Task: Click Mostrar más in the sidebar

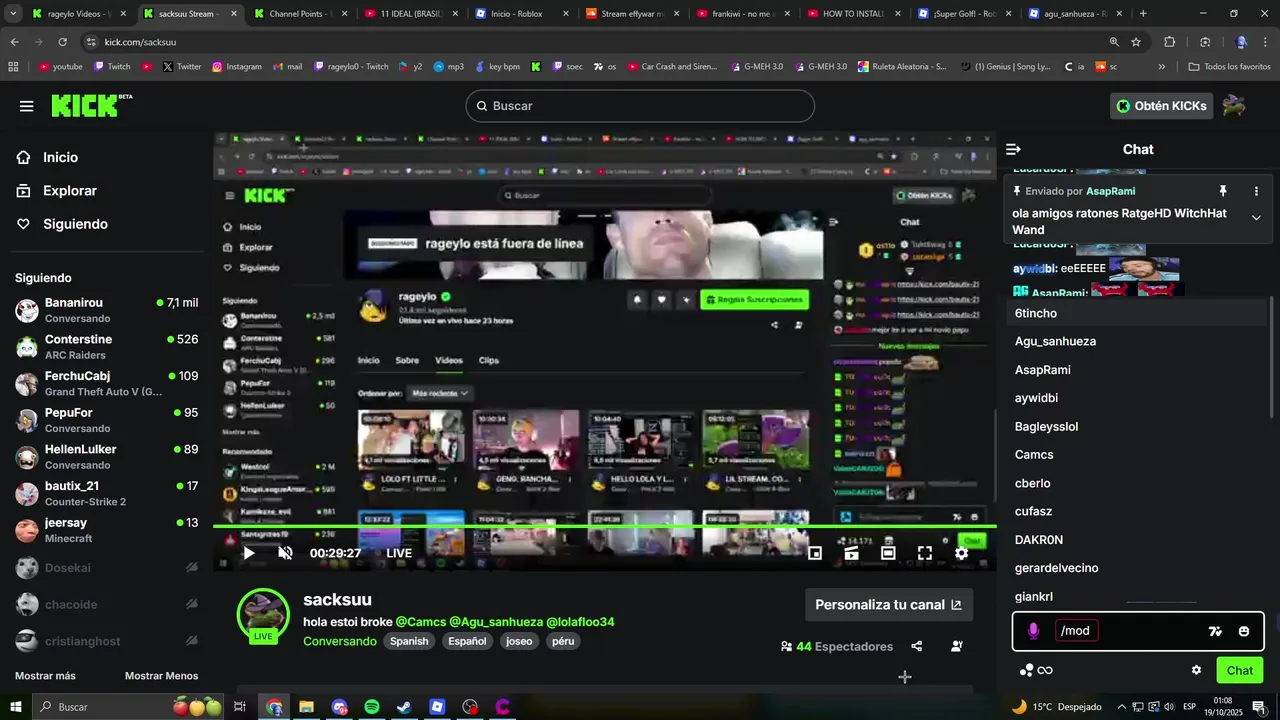Action: (45, 676)
